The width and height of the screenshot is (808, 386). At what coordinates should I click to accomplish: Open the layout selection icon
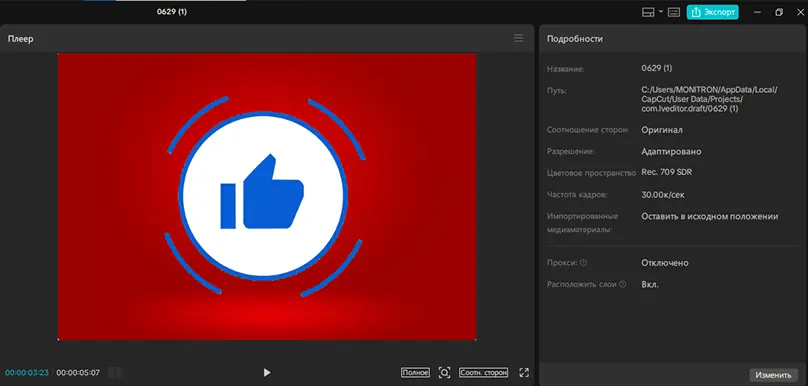648,12
